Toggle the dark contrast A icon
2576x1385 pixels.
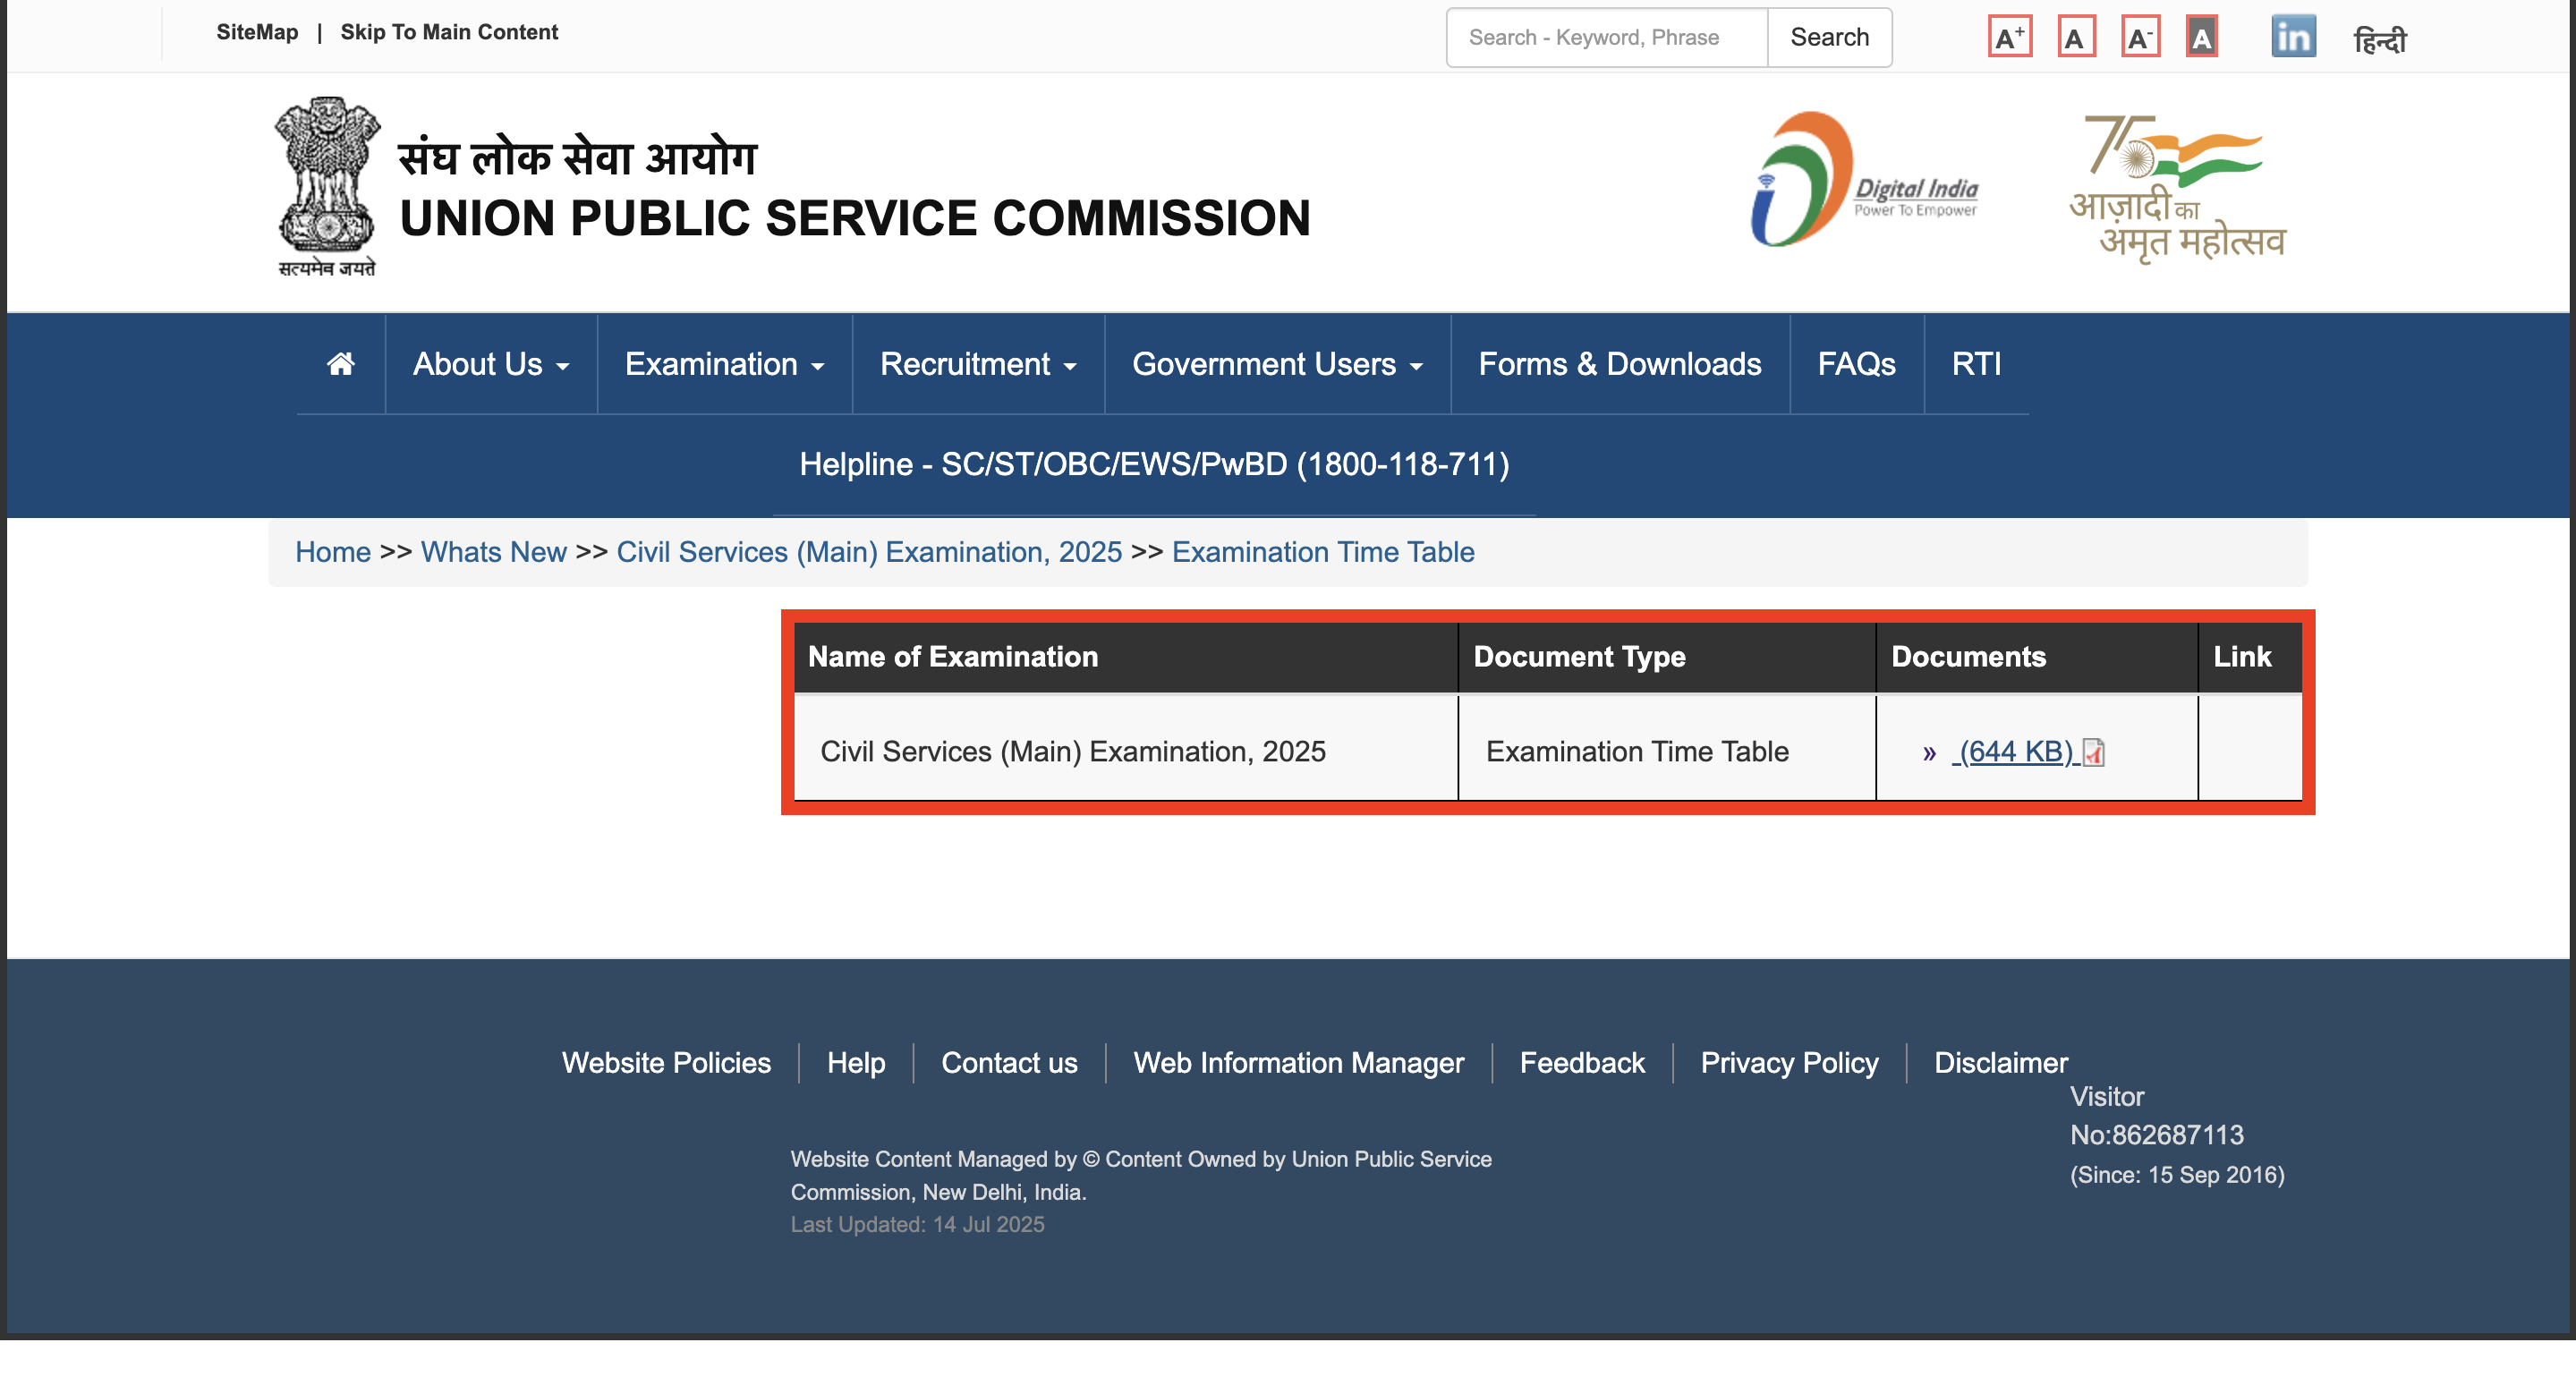click(2203, 37)
